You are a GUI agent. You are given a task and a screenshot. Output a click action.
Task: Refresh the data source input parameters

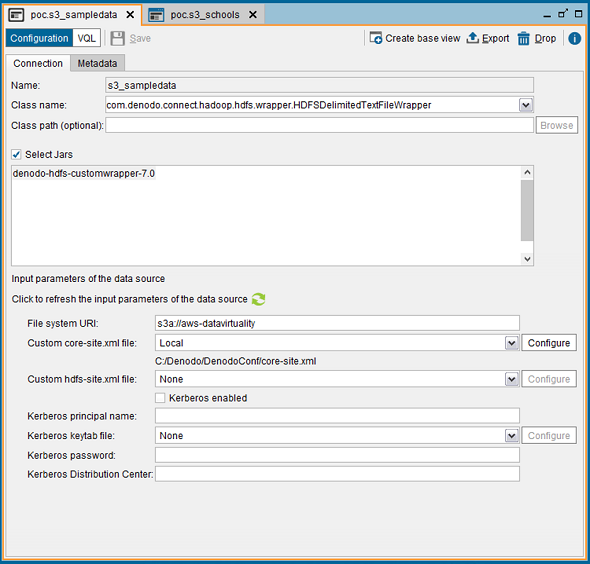(259, 299)
